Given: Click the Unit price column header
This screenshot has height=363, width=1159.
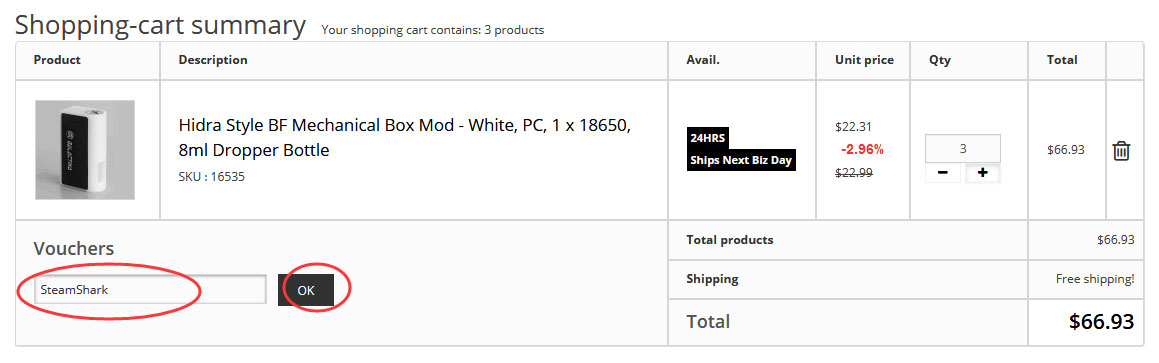Looking at the screenshot, I should tap(864, 60).
